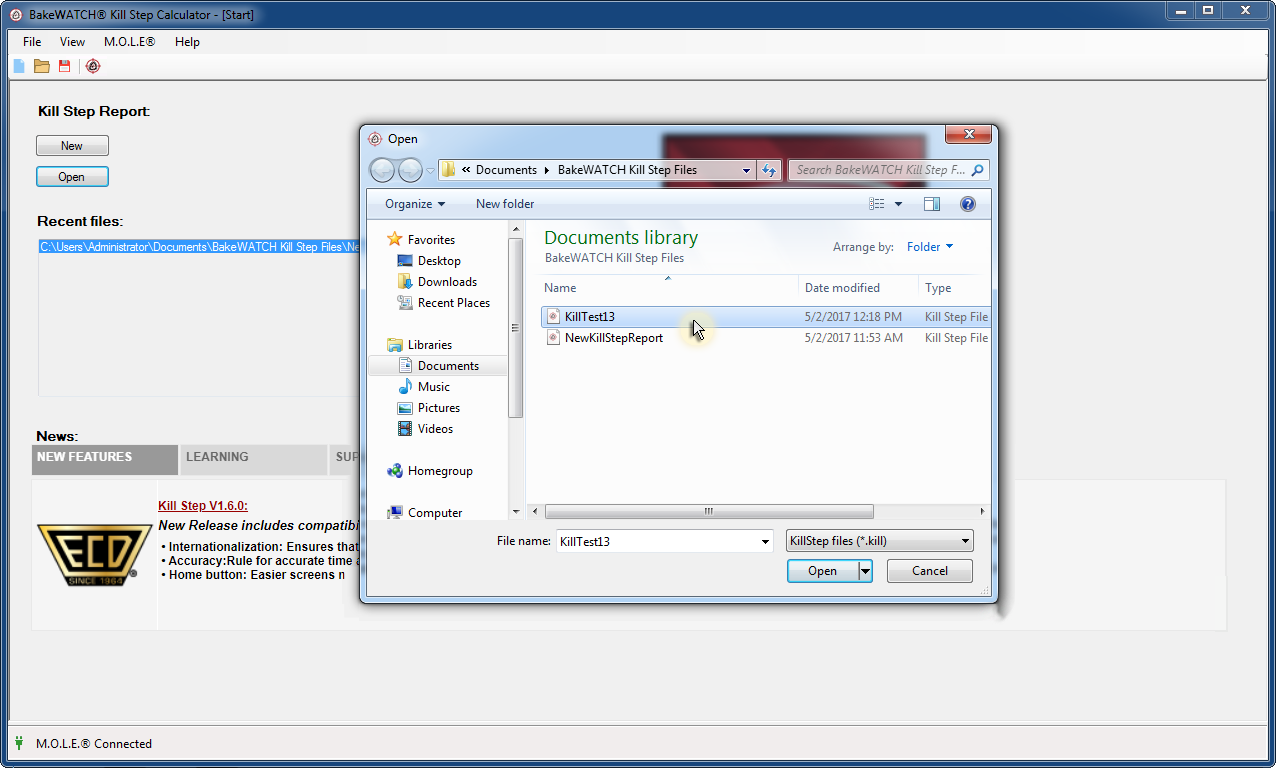Open the Organize dropdown menu
The width and height of the screenshot is (1276, 768).
[415, 204]
